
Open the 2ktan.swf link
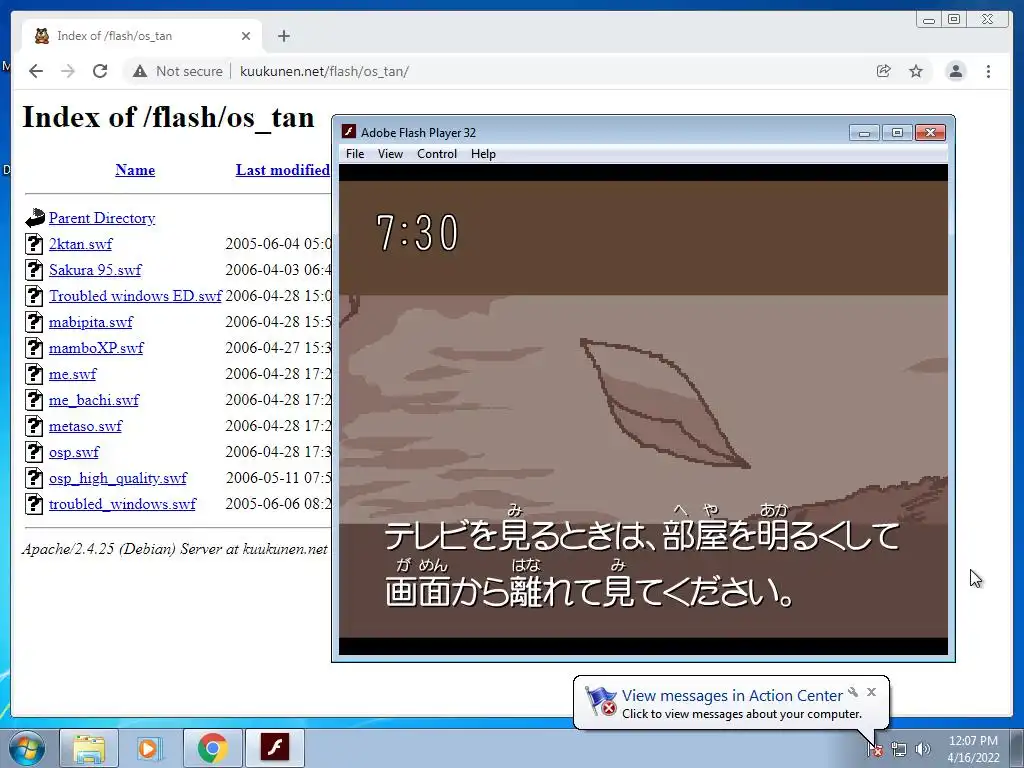pyautogui.click(x=80, y=244)
